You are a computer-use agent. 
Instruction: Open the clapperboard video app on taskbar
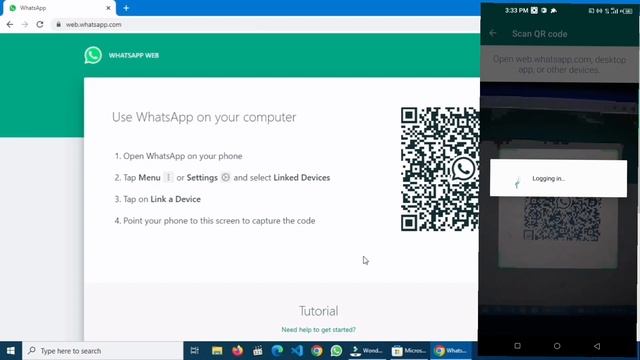(x=258, y=351)
